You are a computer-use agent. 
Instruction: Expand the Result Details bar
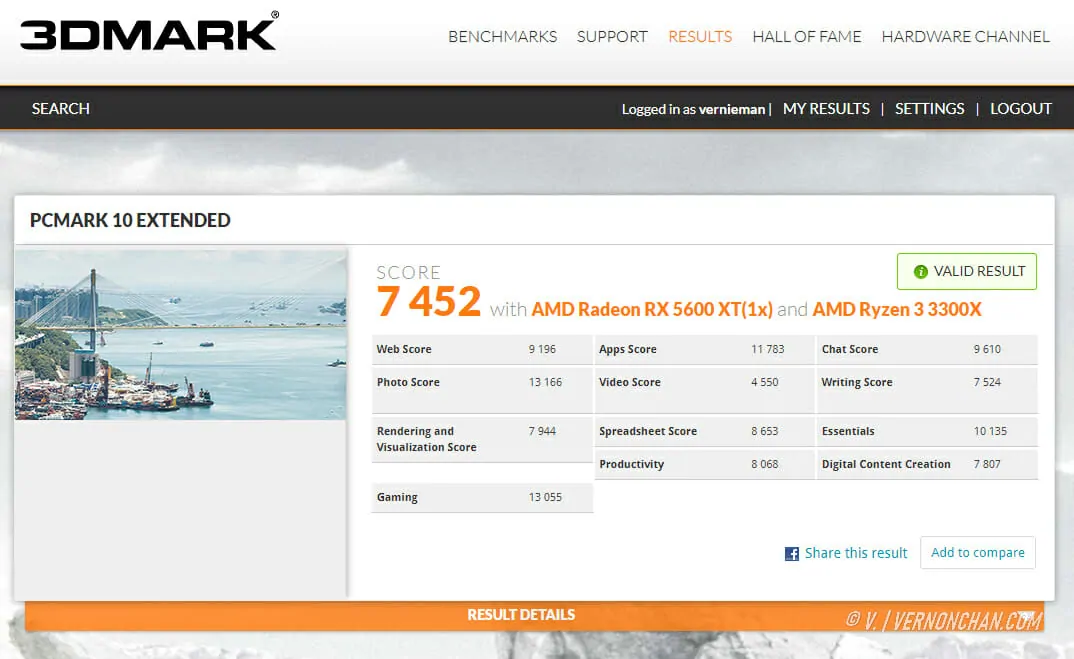point(534,614)
